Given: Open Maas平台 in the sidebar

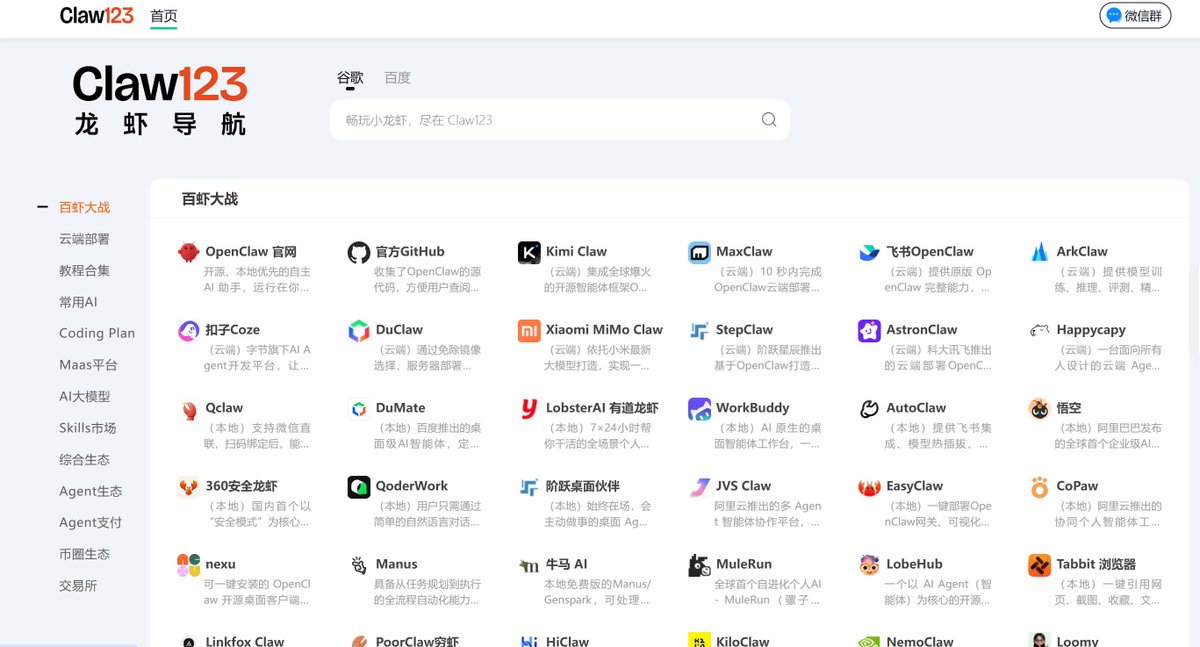Looking at the screenshot, I should point(88,365).
